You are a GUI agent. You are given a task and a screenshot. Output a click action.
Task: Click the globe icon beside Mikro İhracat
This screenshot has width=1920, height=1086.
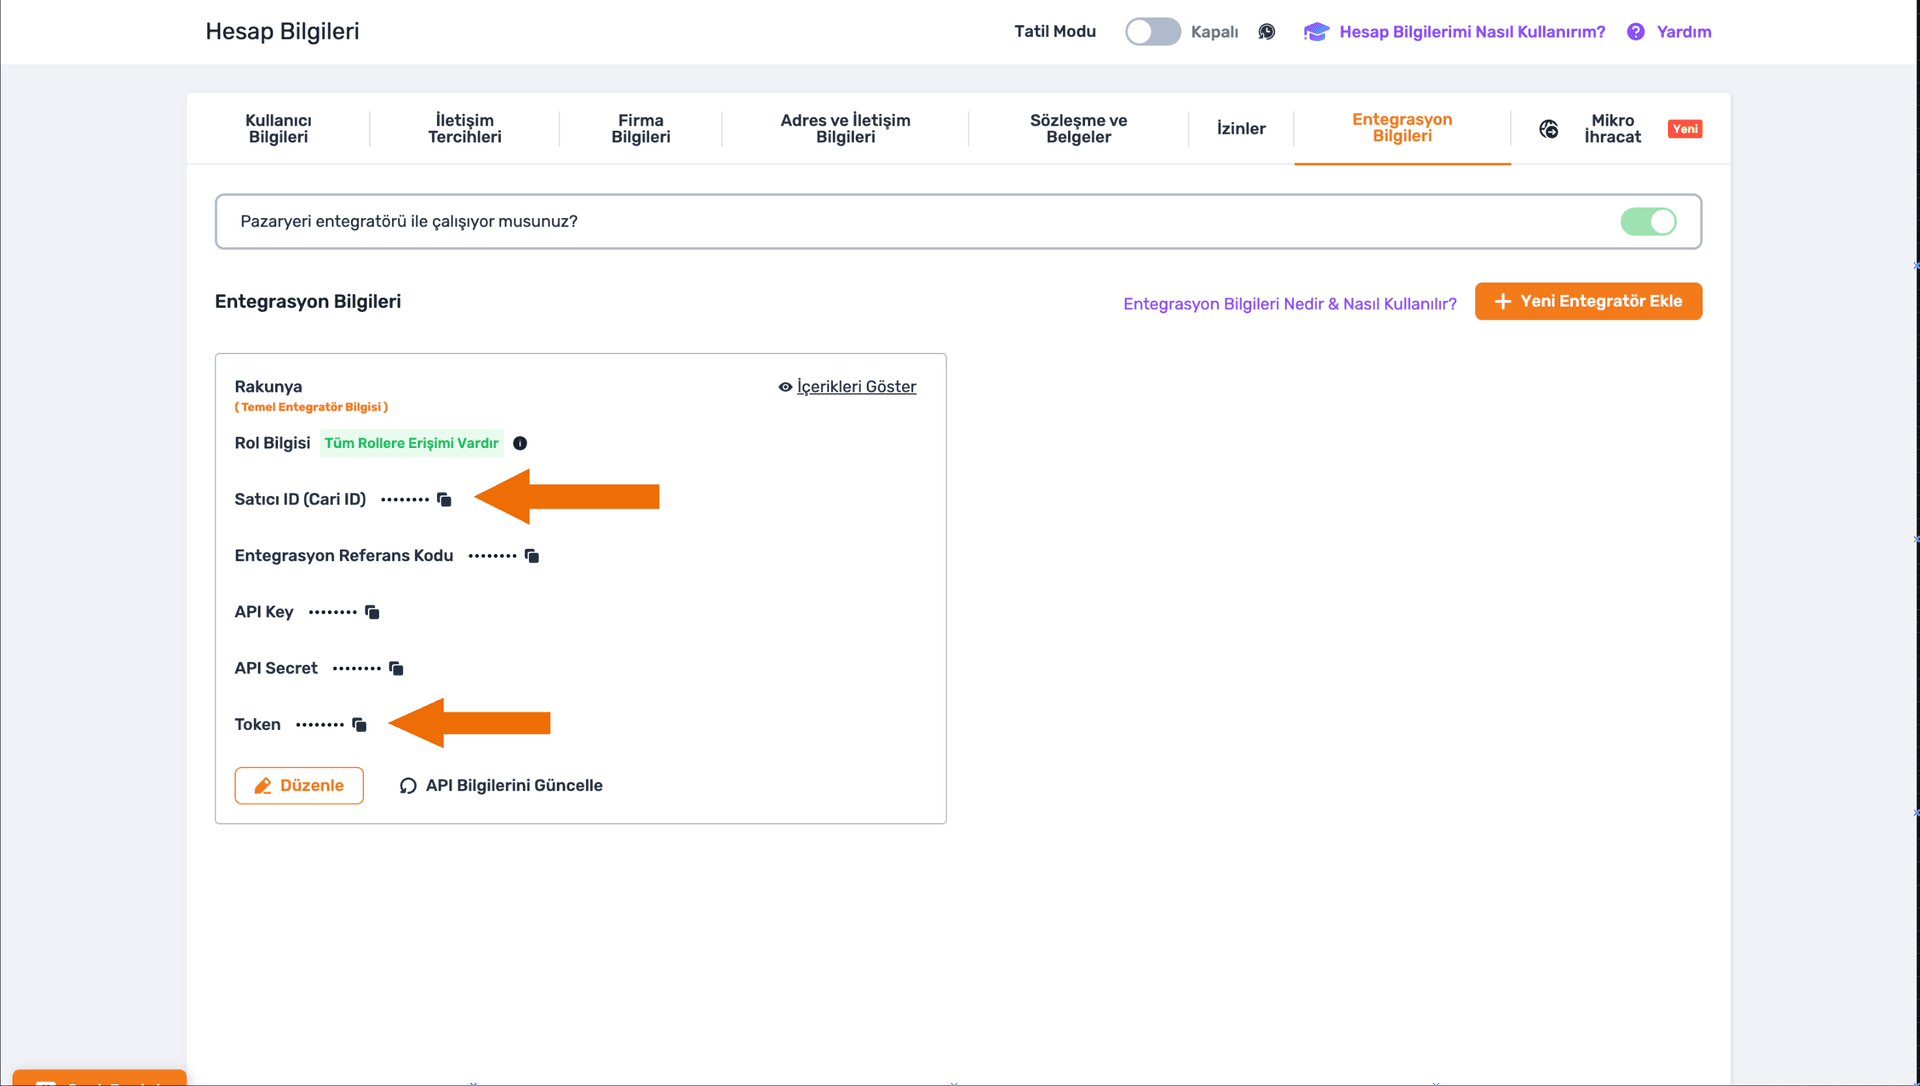(1549, 129)
